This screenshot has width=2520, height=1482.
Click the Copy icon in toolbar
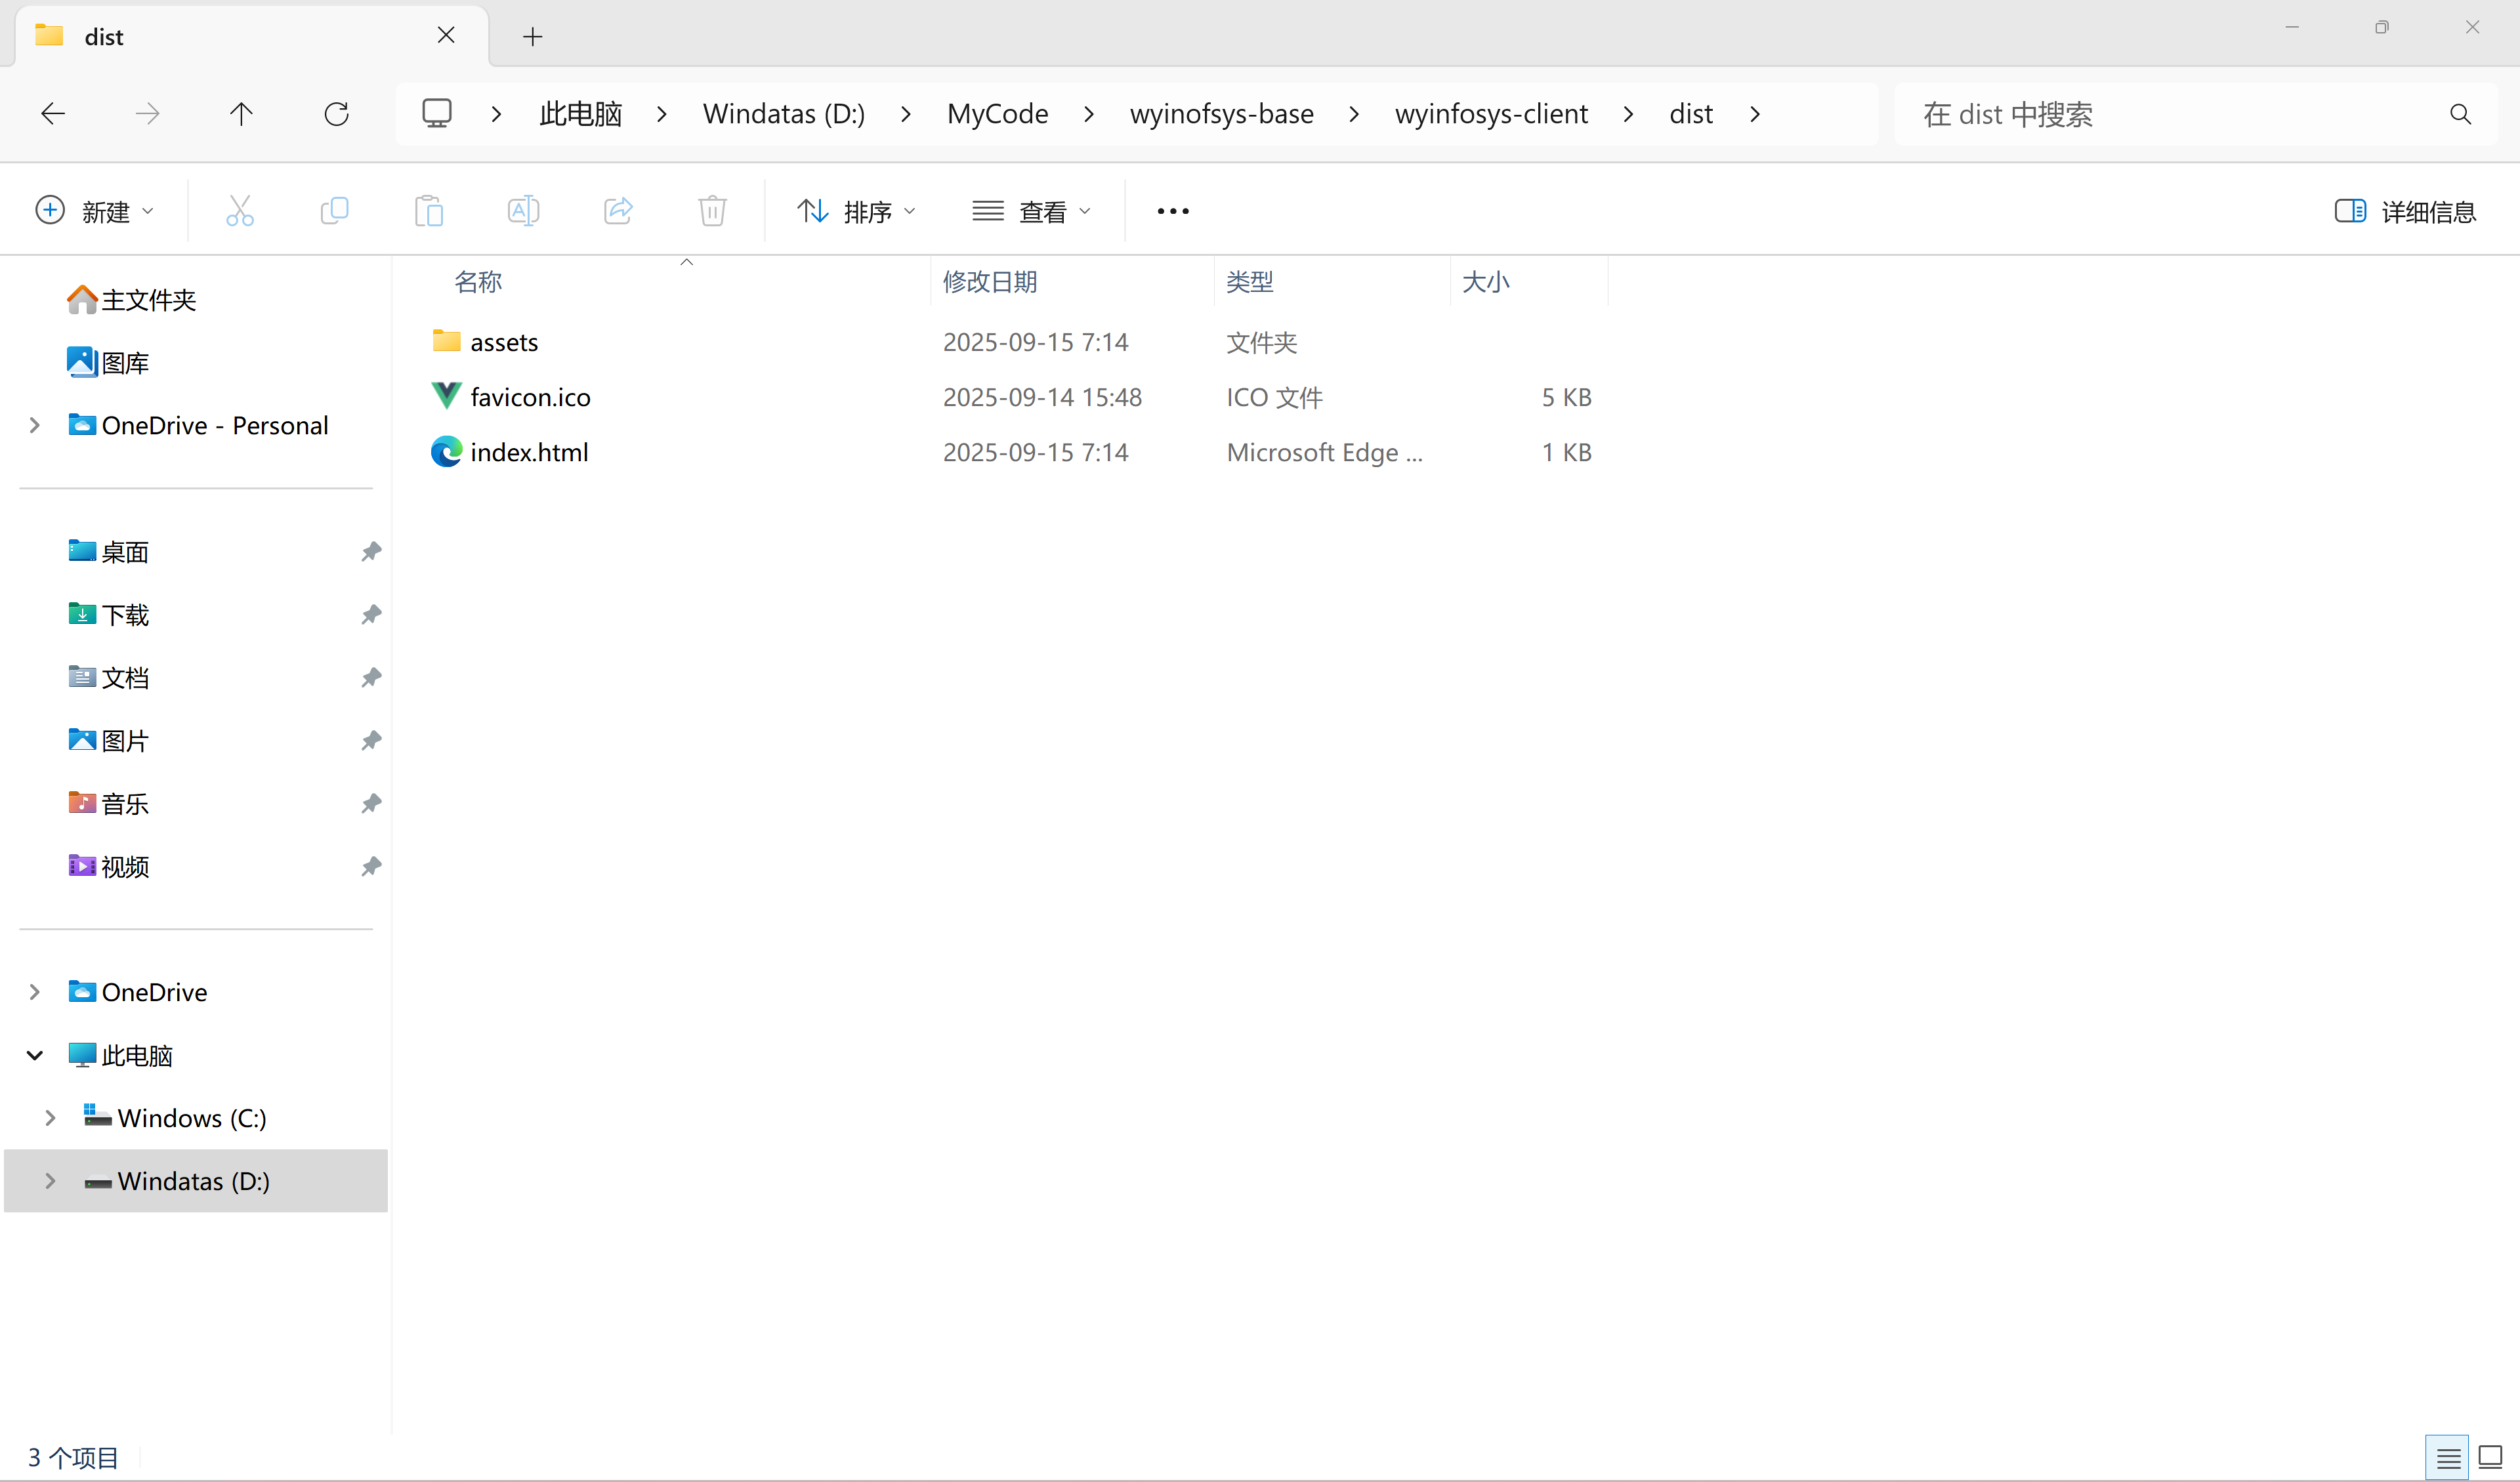[334, 211]
